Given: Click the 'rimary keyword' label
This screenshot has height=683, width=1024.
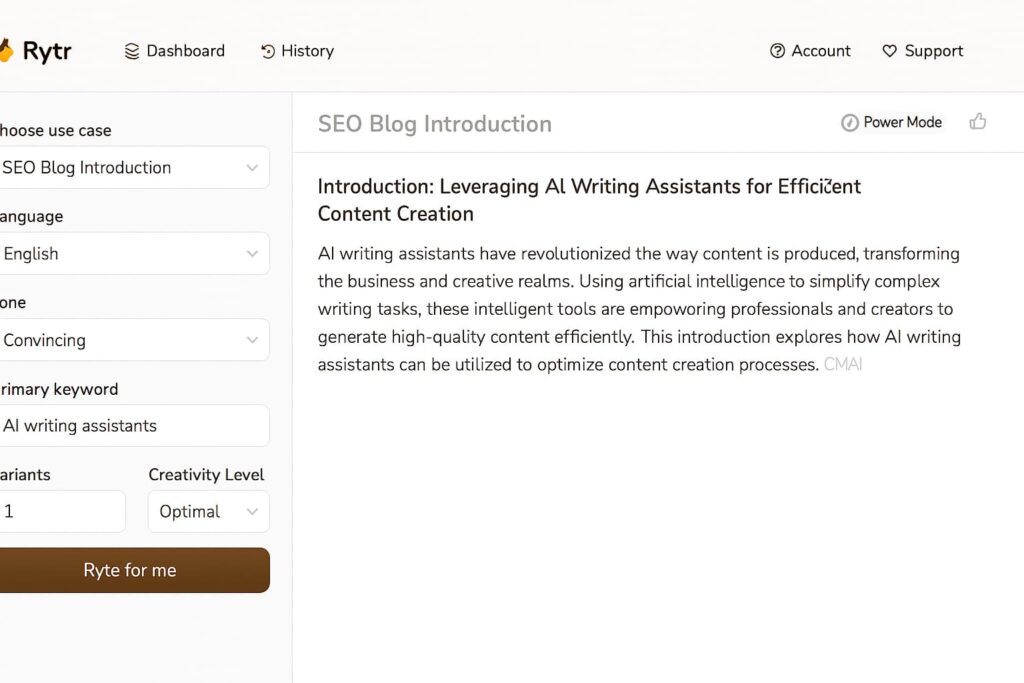Looking at the screenshot, I should (59, 389).
